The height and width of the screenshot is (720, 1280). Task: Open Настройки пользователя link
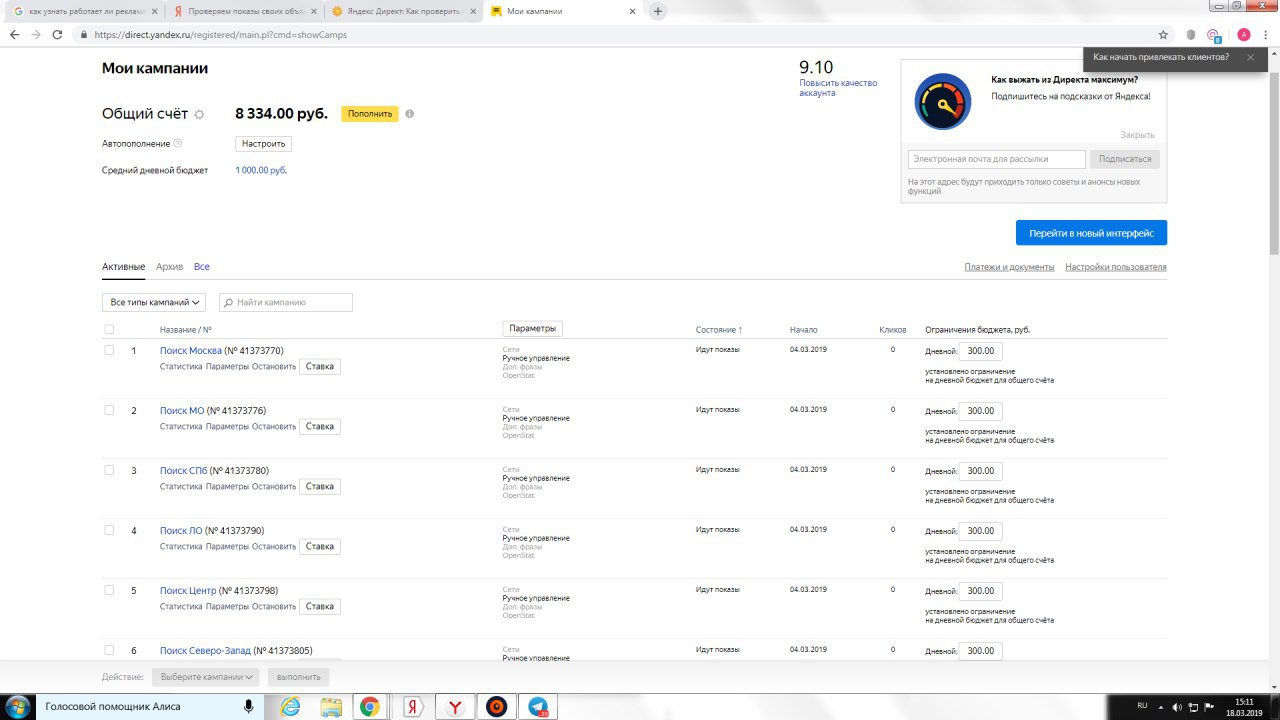pyautogui.click(x=1115, y=267)
